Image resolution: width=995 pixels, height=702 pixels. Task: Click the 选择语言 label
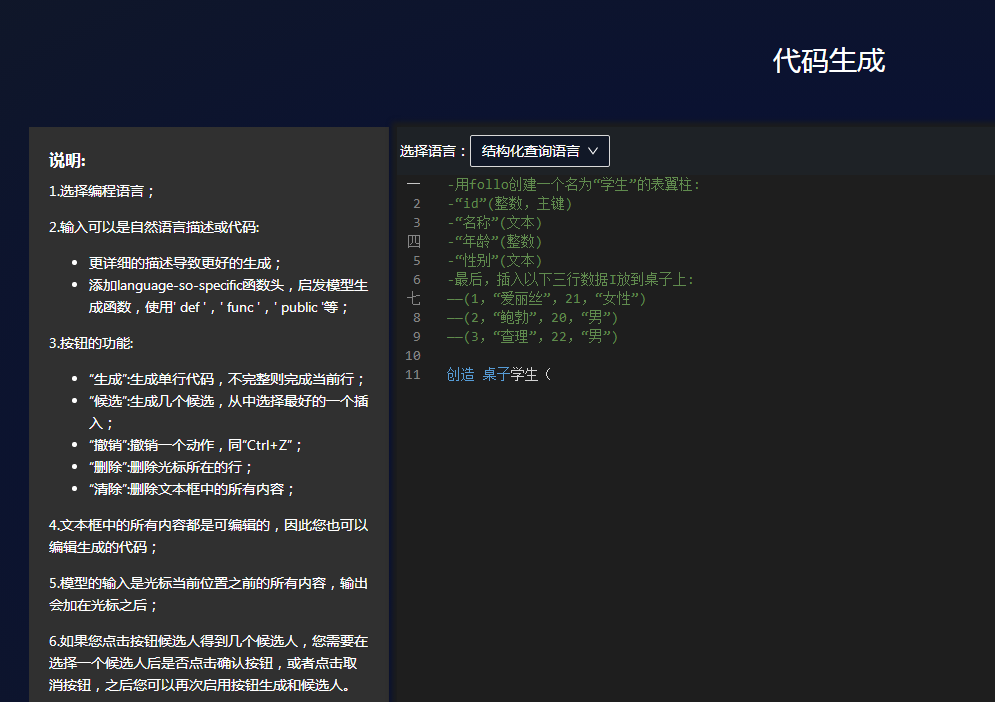[x=433, y=151]
